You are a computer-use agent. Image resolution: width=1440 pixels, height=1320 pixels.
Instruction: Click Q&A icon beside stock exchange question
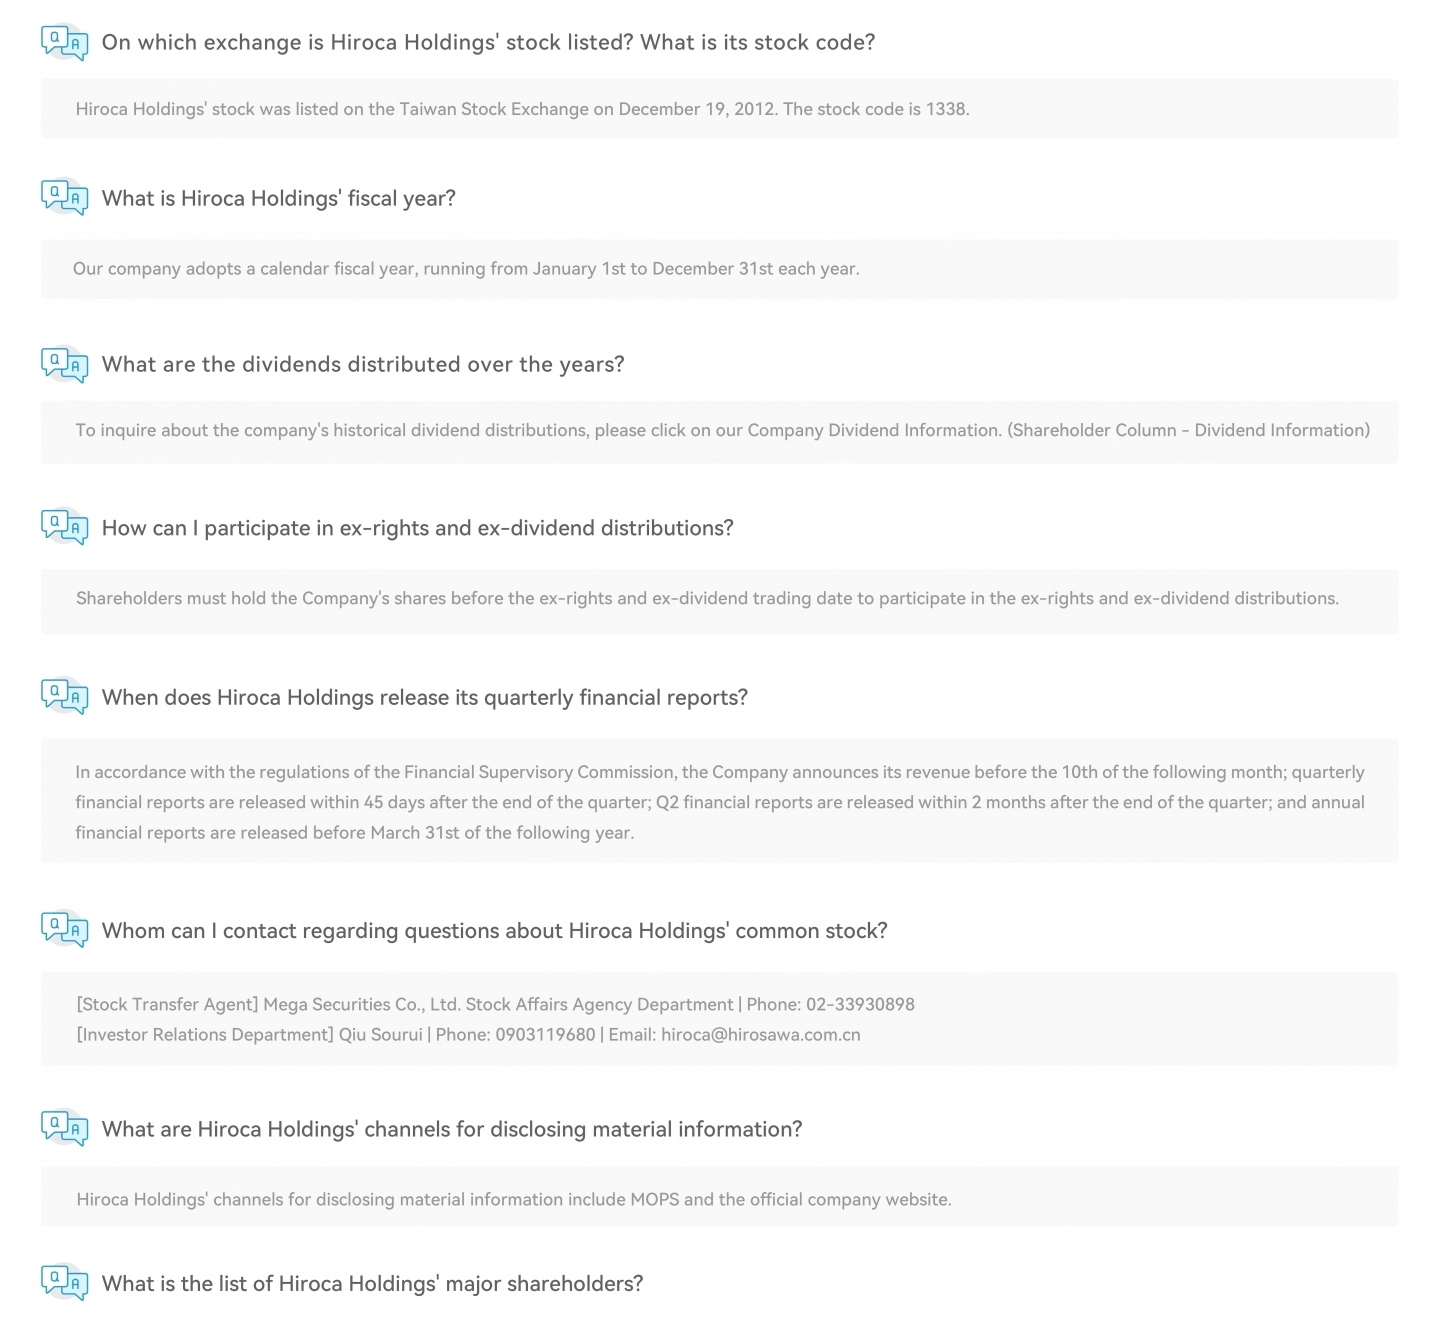click(64, 43)
